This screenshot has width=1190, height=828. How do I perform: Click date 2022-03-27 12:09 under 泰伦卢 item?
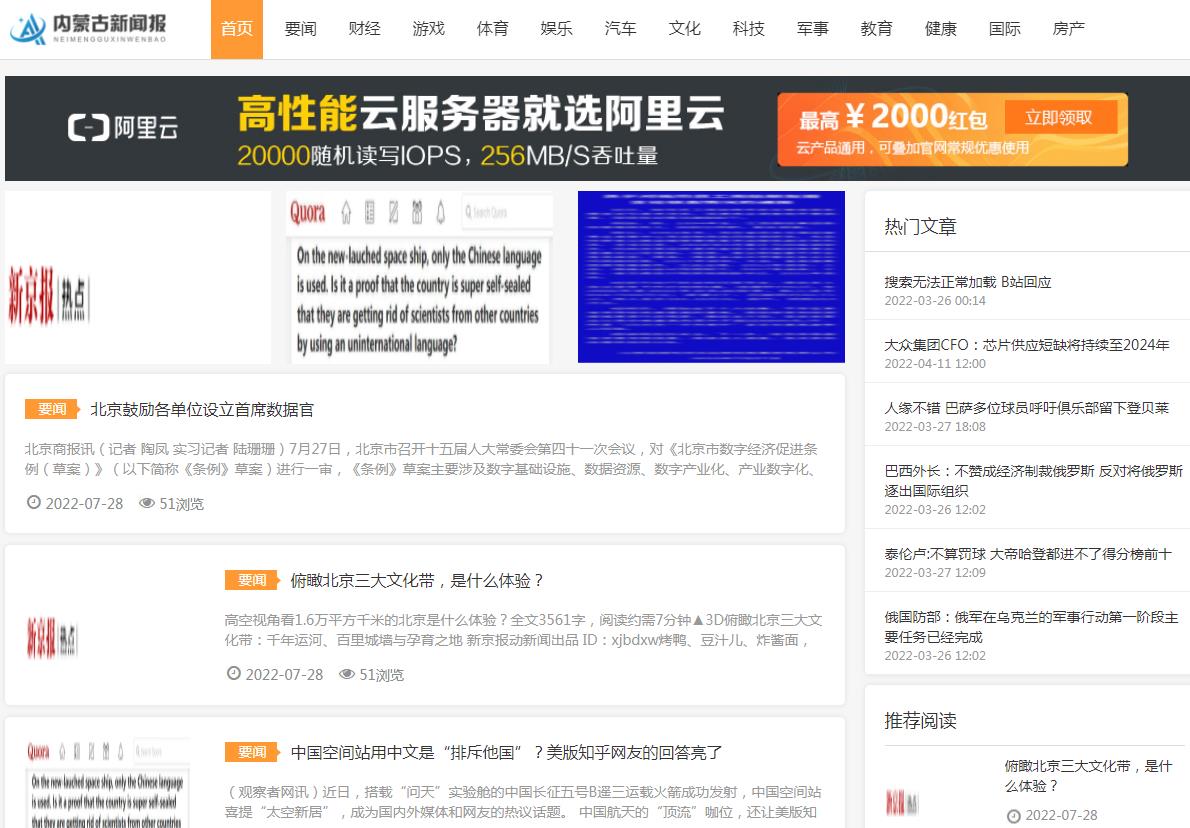click(935, 572)
